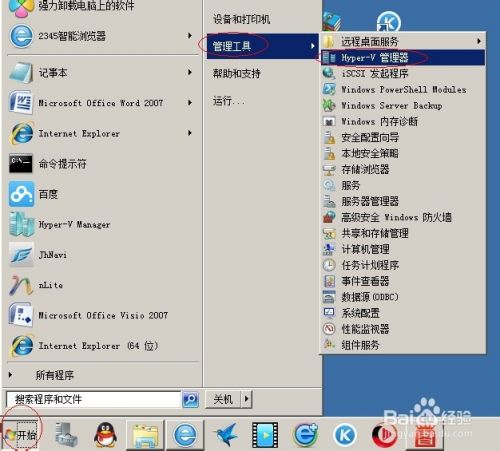Screen dimensions: 500x451
Task: Click the 2345 browser e icon in taskbar
Action: [185, 435]
